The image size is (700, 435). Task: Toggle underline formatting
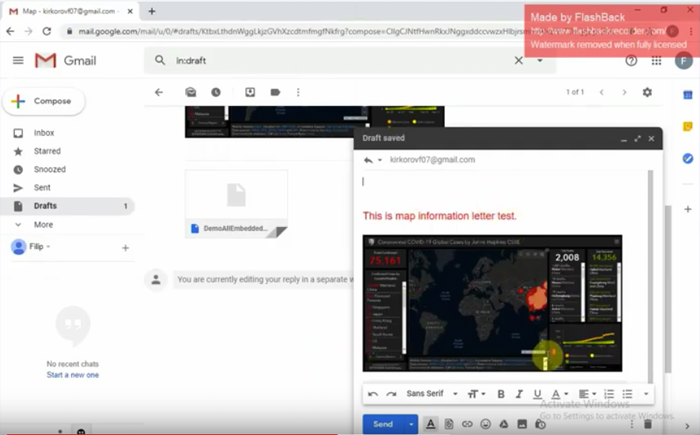coord(538,394)
